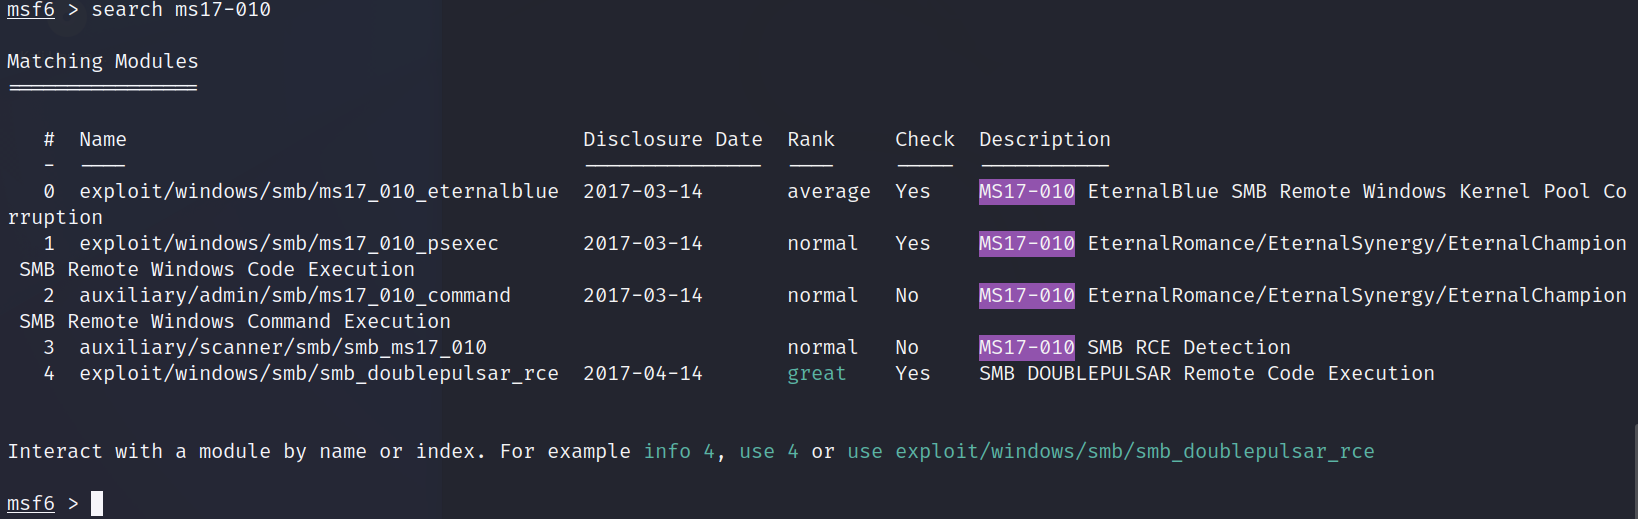1638x519 pixels.
Task: Click the 2017-04-14 disclosure date
Action: 643,373
